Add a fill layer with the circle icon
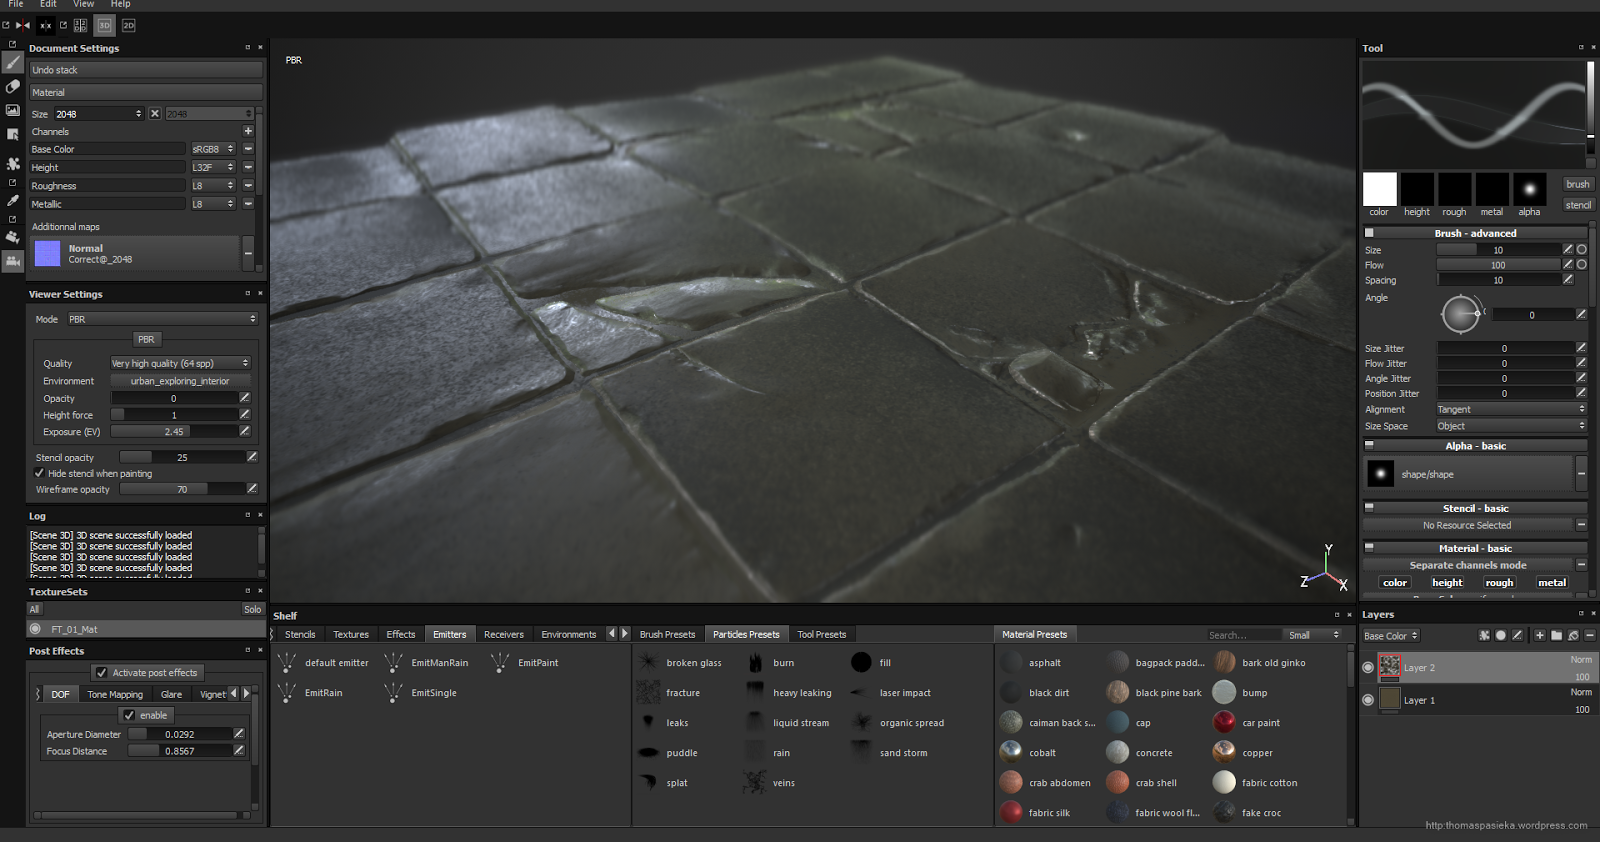 point(1501,635)
